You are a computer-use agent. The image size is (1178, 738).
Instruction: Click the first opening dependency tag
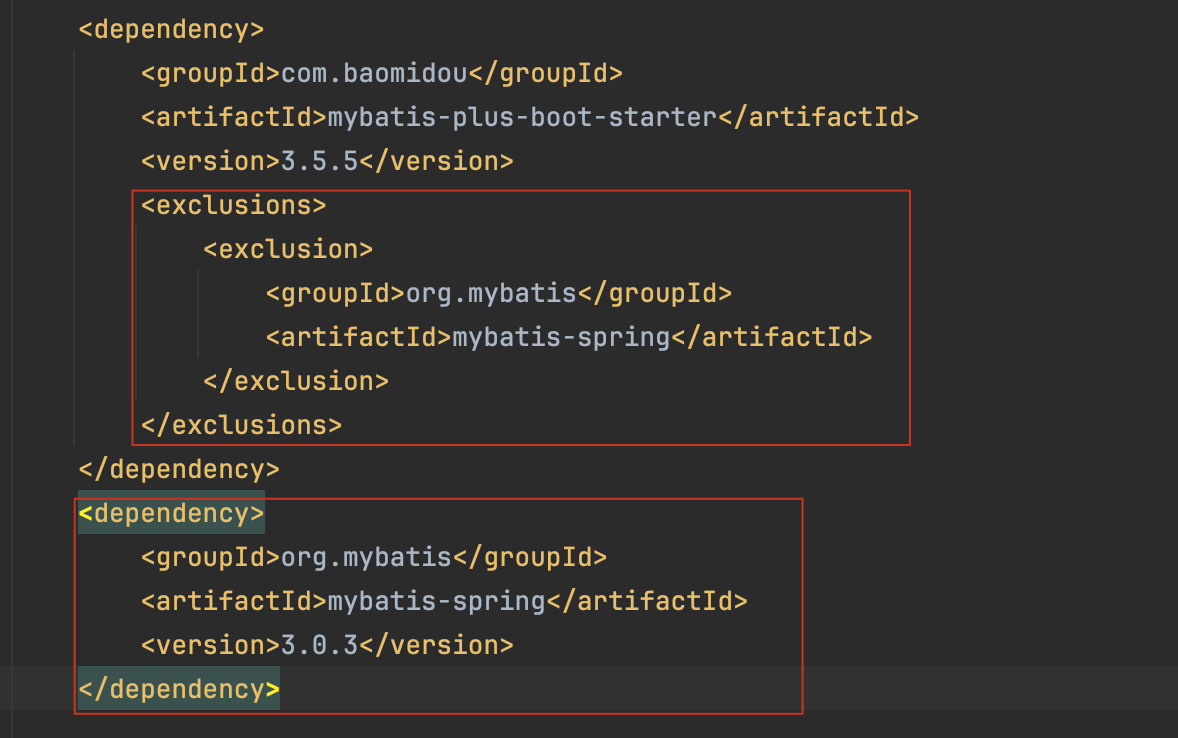pyautogui.click(x=170, y=29)
